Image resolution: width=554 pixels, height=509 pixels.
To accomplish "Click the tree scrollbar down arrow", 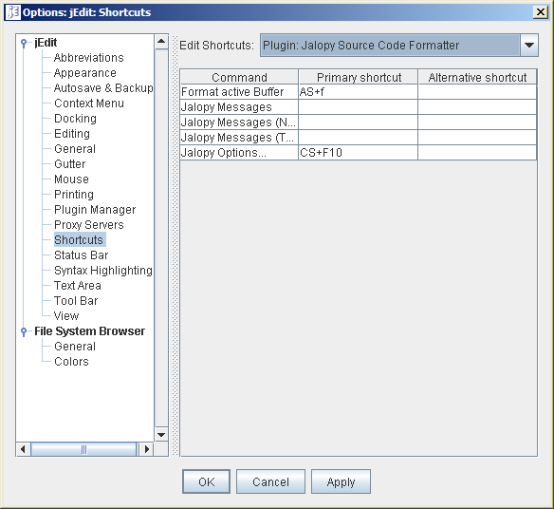I will click(x=161, y=434).
